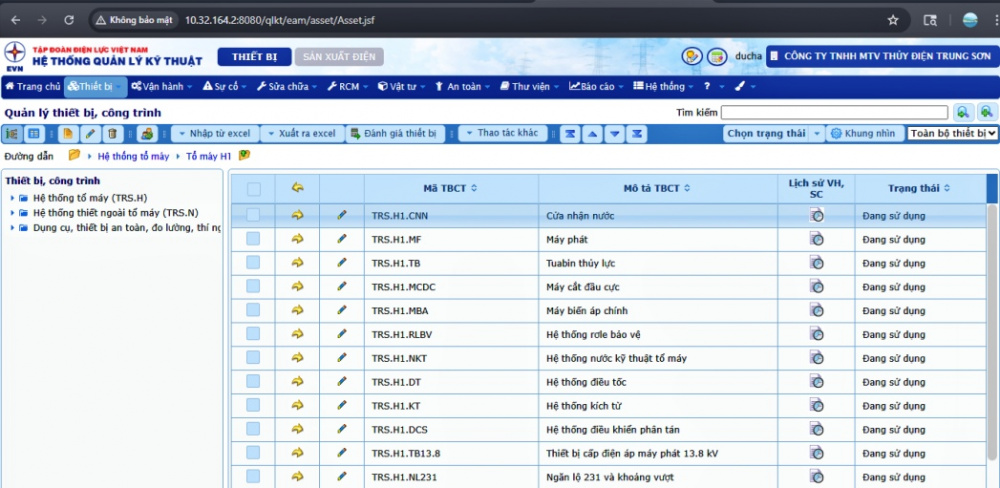Open history clock icon for TRS.H1.MF
This screenshot has height=488, width=1000.
coord(816,239)
